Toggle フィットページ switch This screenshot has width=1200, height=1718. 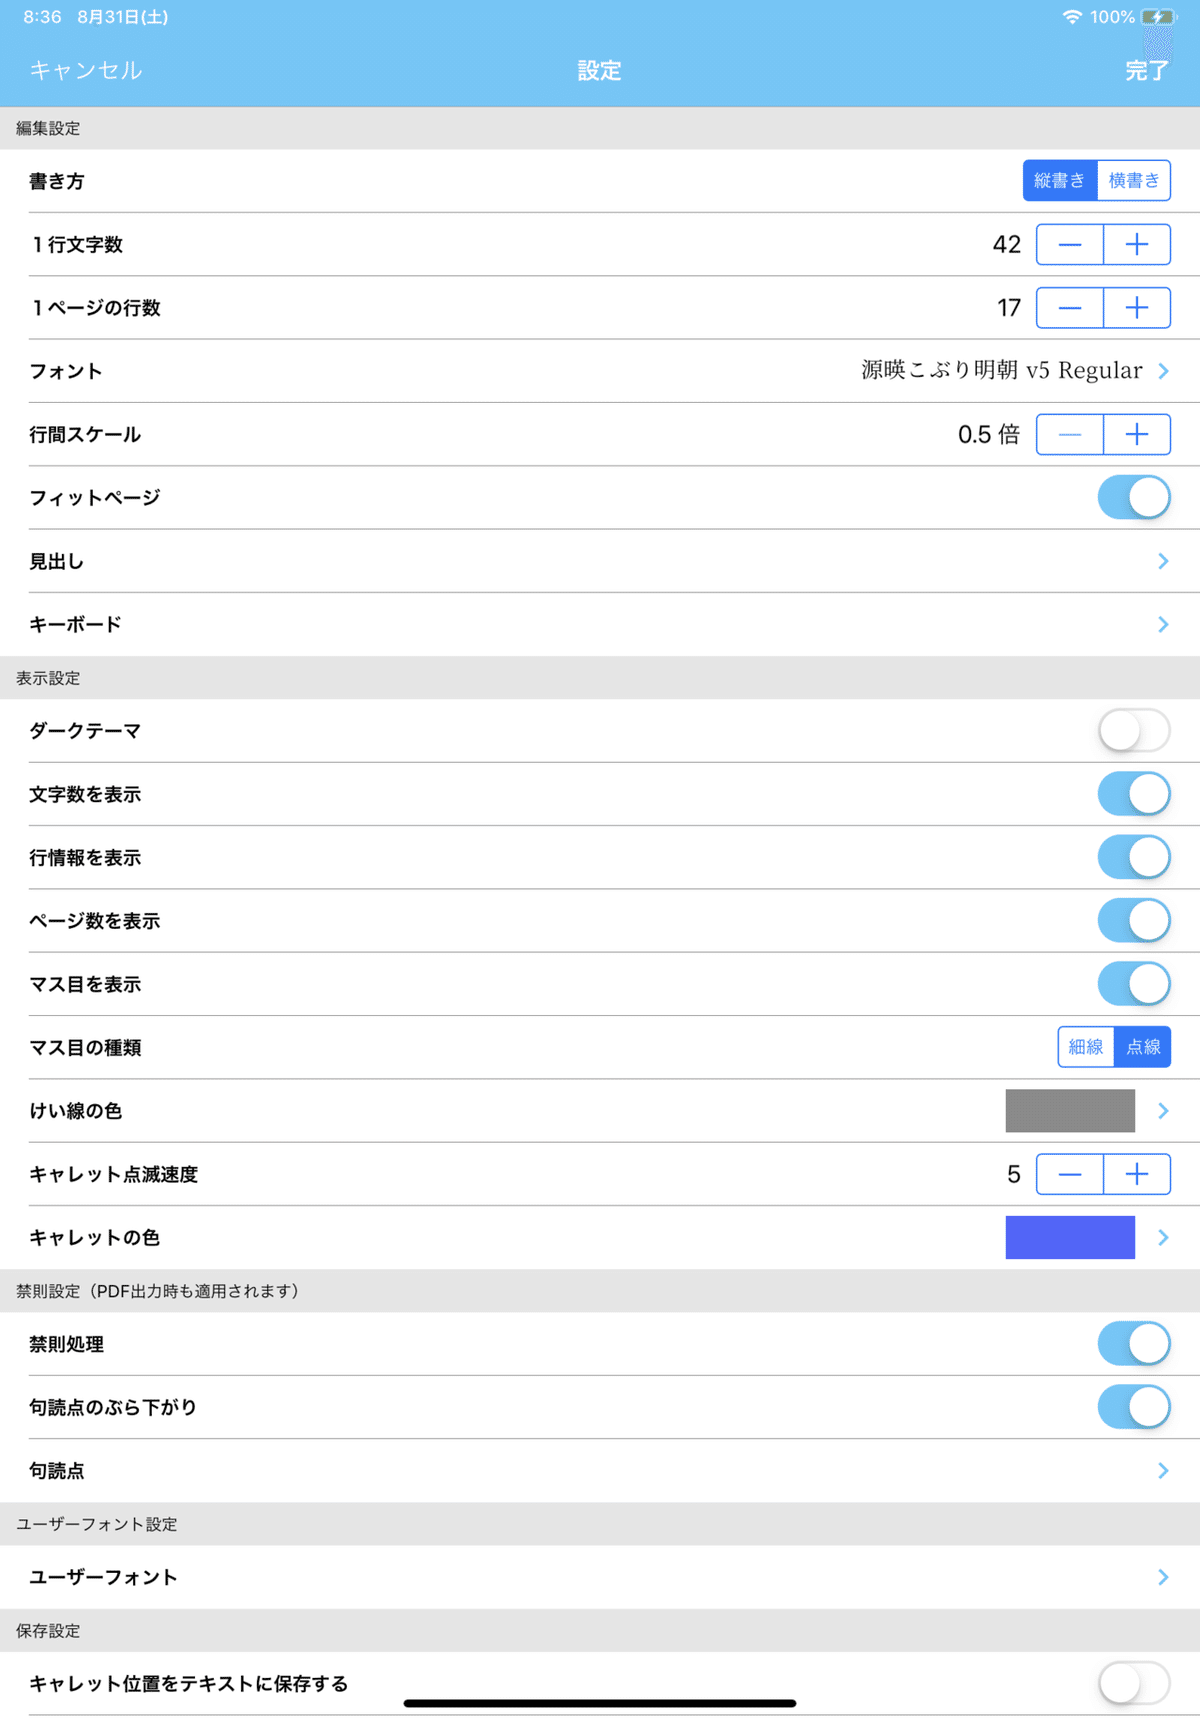(1134, 497)
